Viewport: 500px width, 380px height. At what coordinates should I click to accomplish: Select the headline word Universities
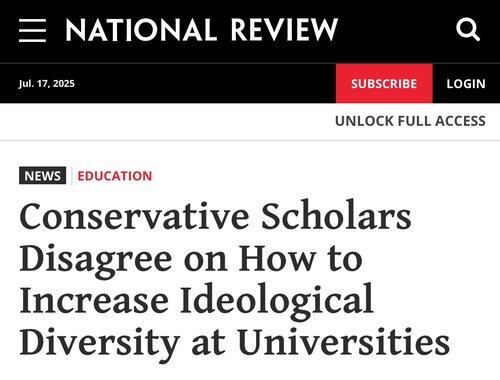344,342
